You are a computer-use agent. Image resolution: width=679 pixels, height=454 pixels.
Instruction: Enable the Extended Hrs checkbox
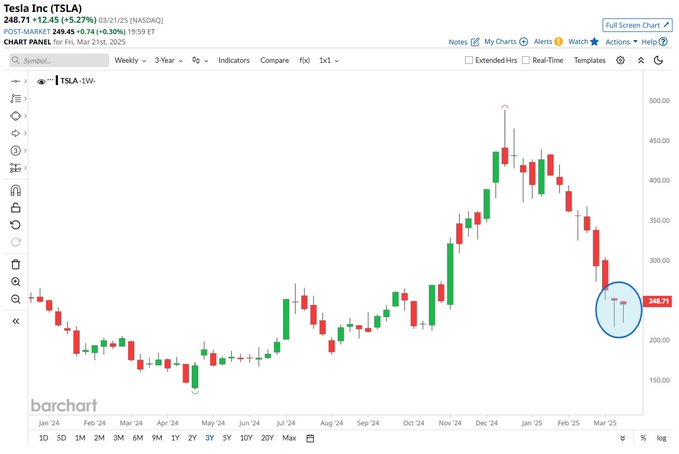pos(469,60)
